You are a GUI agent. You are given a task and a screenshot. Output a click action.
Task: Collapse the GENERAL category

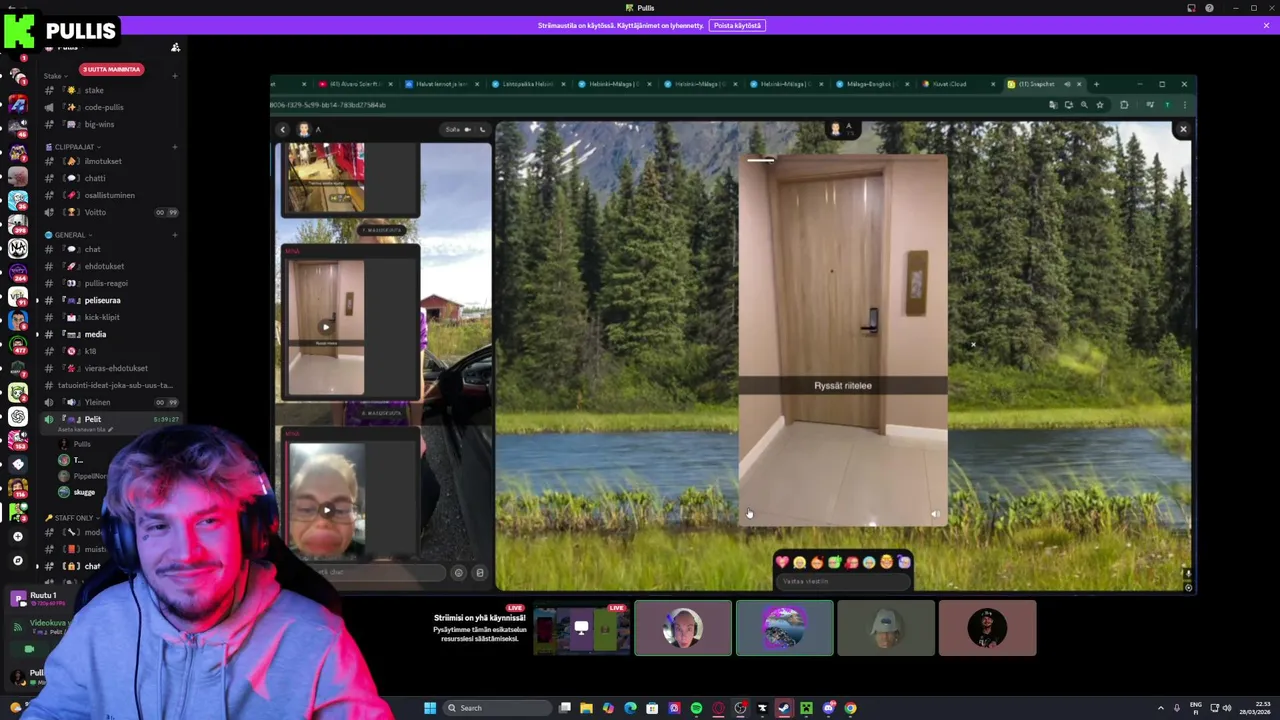(70, 235)
